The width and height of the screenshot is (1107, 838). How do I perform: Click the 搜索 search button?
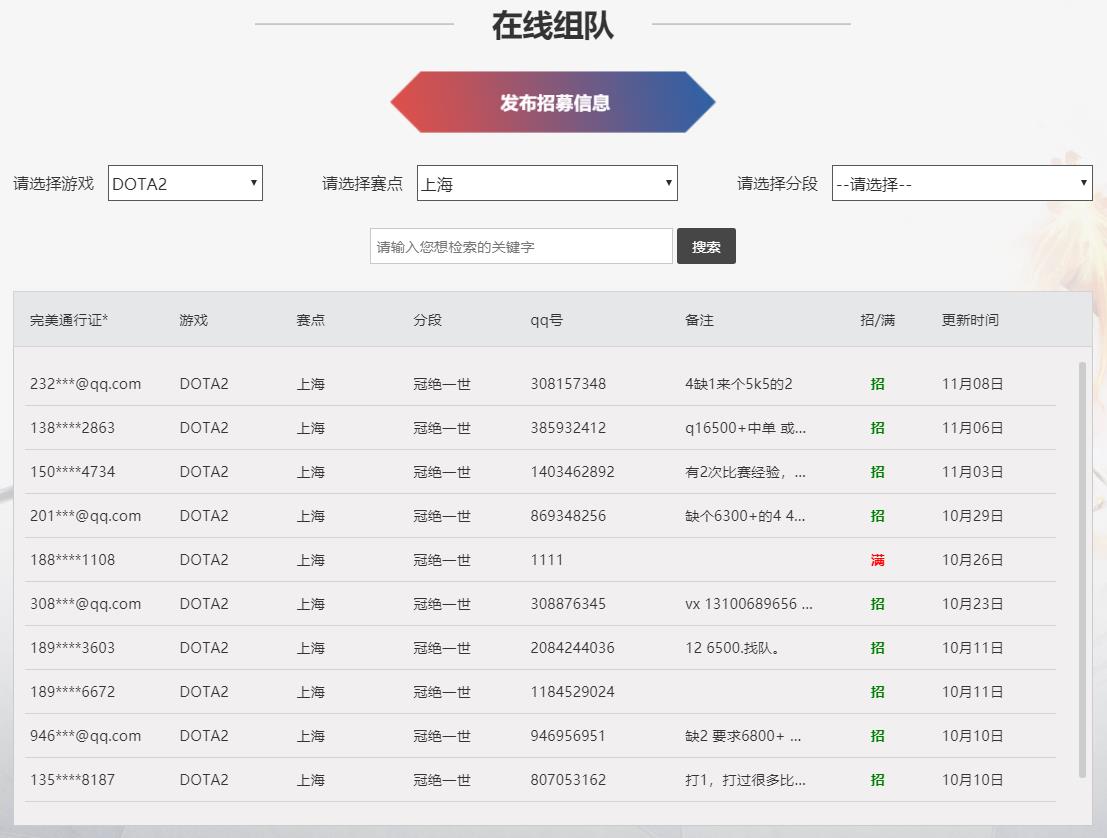(x=706, y=245)
